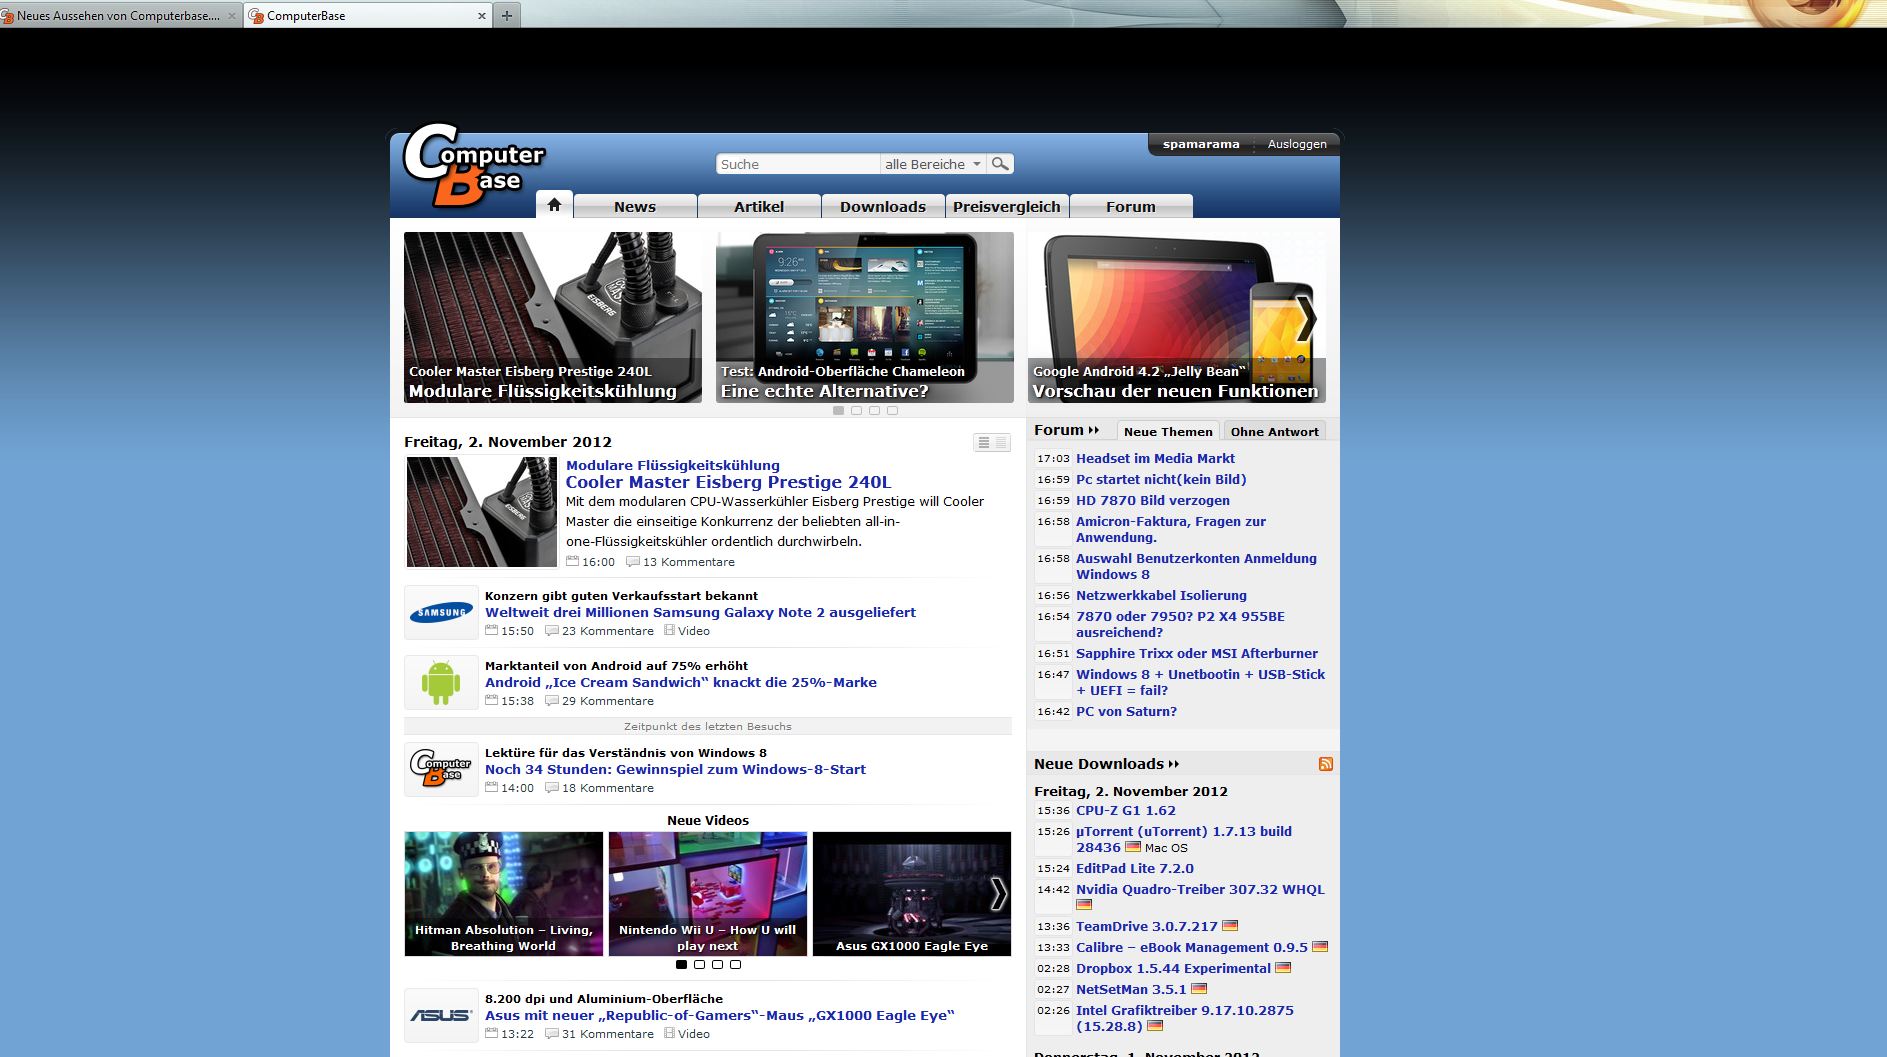Image resolution: width=1887 pixels, height=1057 pixels.
Task: Open 'CPU-Z G1 1.62' download link
Action: coord(1126,810)
